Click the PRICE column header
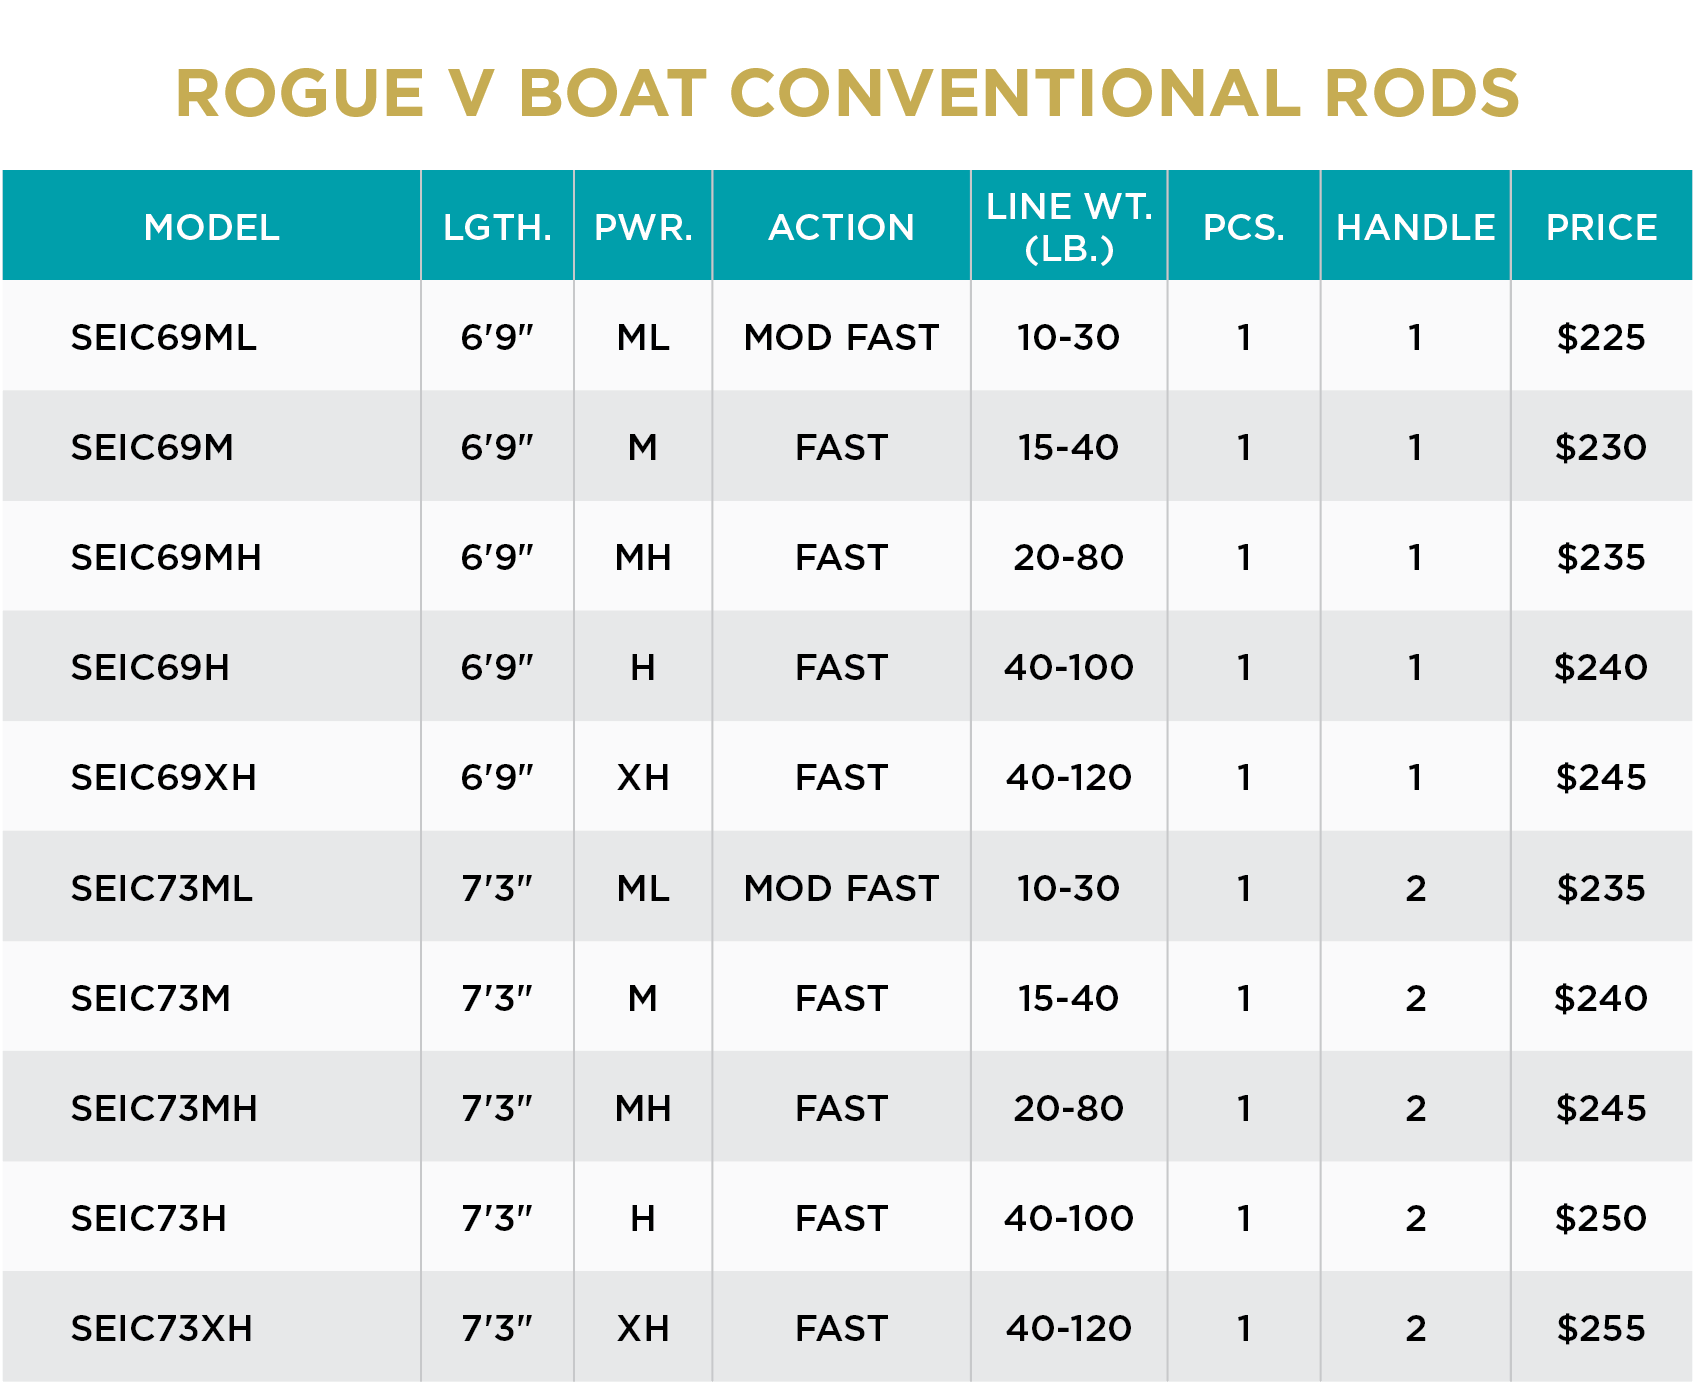This screenshot has width=1696, height=1384. point(1601,227)
